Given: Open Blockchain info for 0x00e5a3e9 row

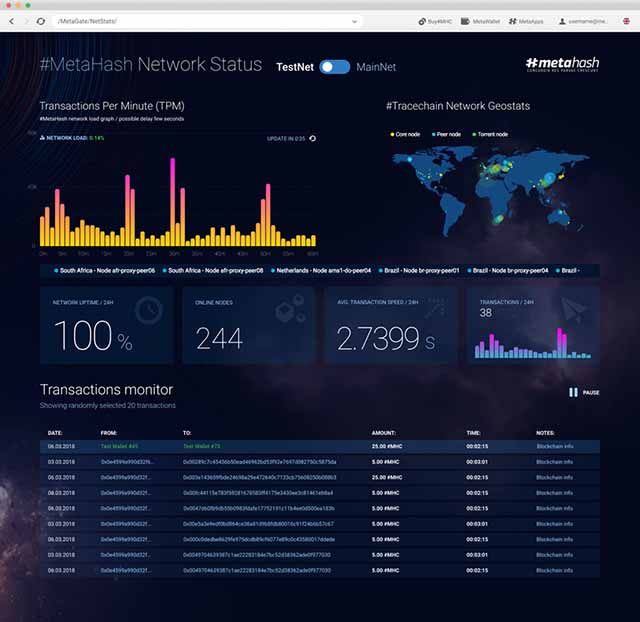Looking at the screenshot, I should [x=555, y=524].
